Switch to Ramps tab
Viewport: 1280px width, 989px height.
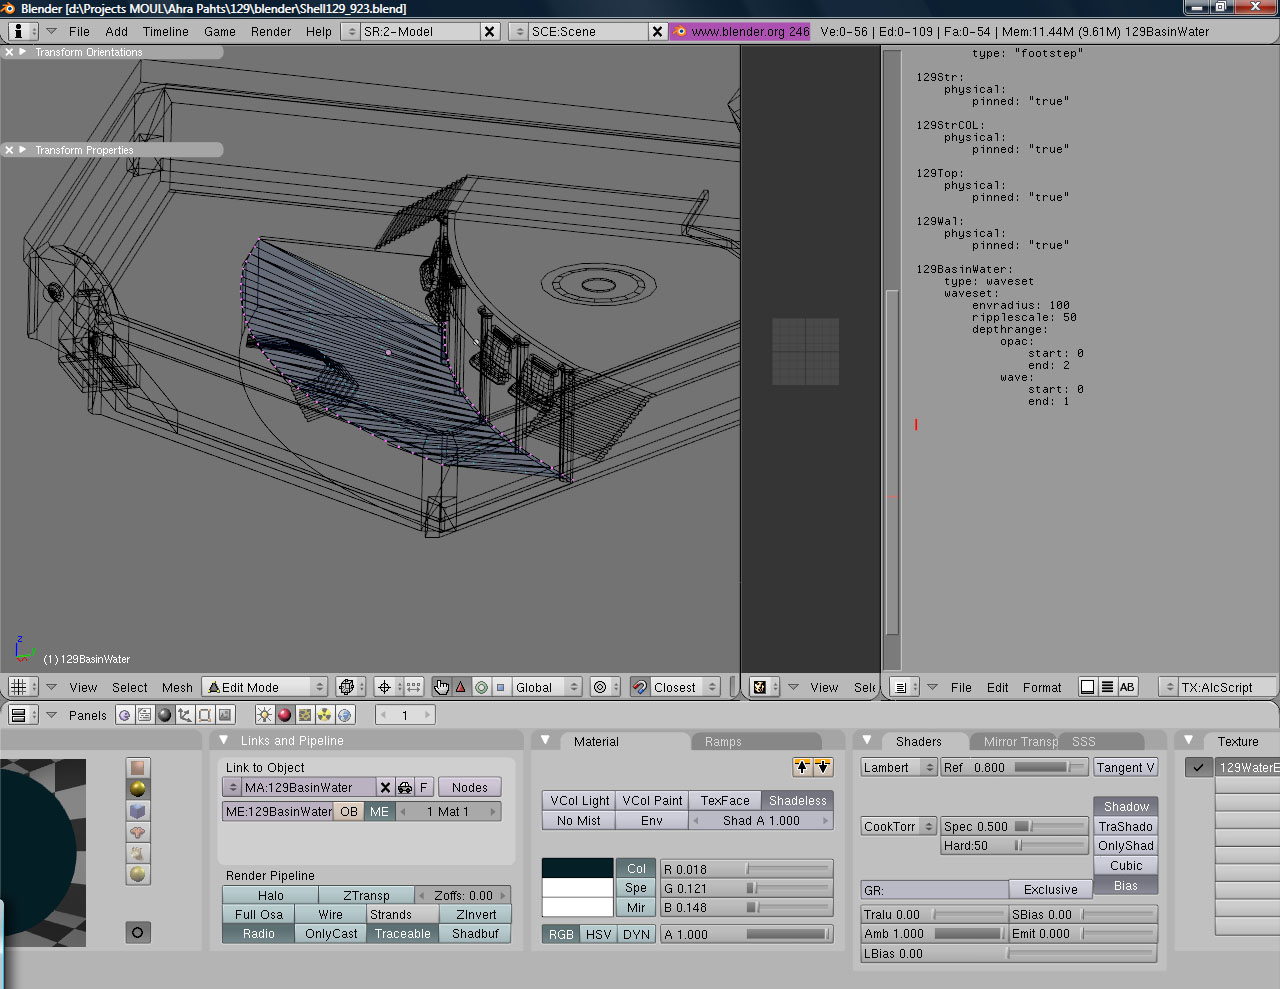point(755,741)
